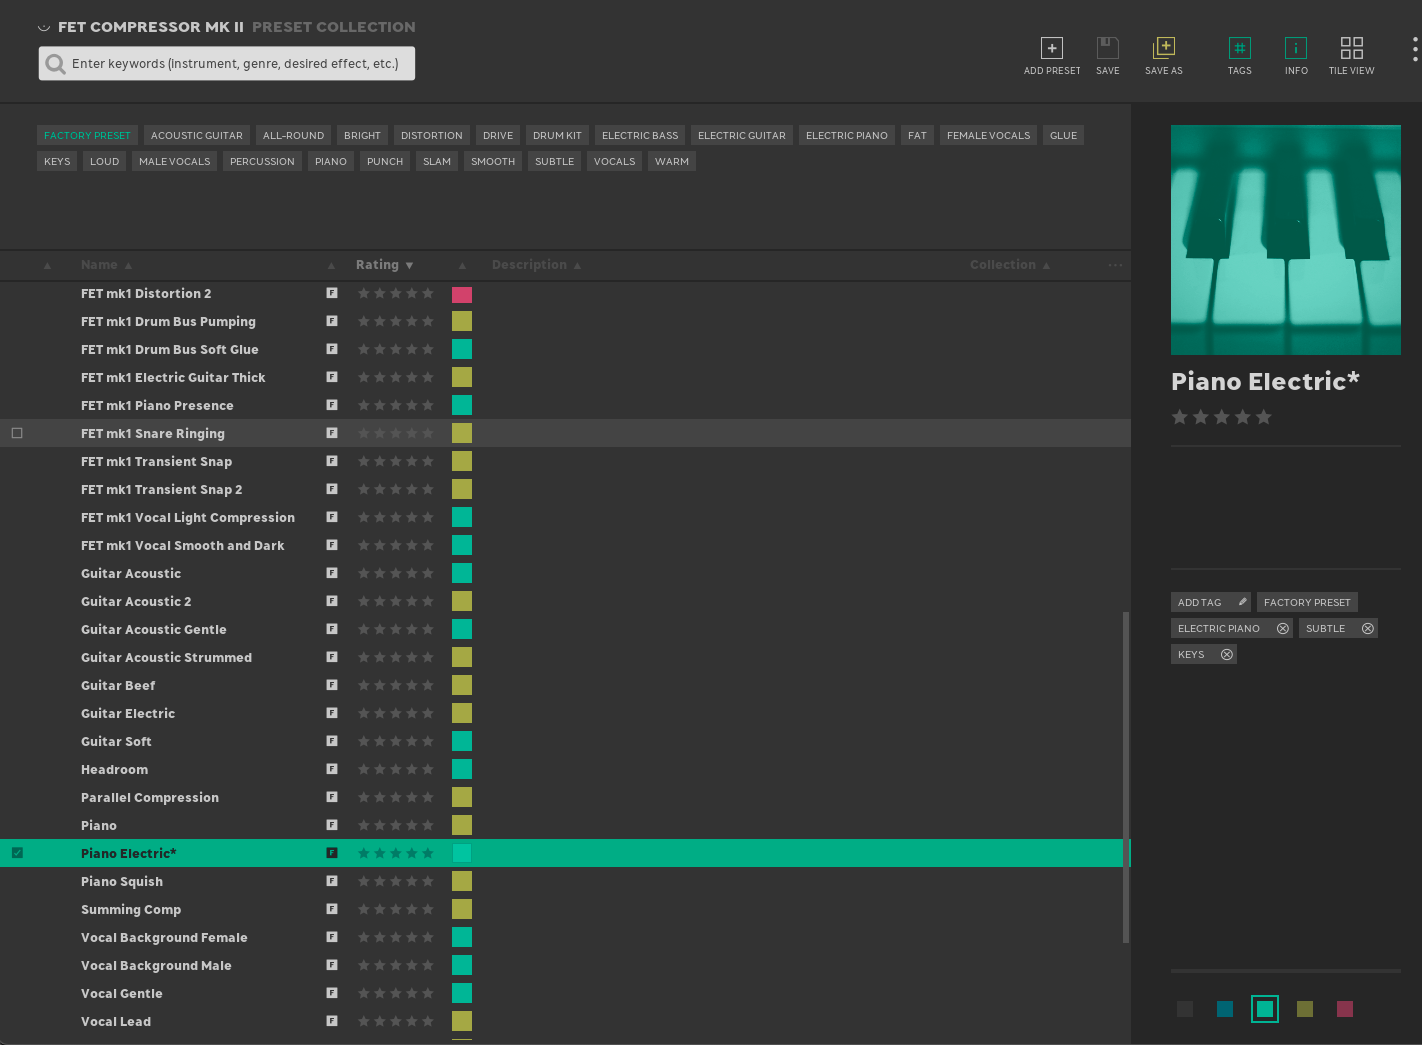
Task: Check the FET mk1 Snare Ringing checkbox
Action: click(x=17, y=433)
